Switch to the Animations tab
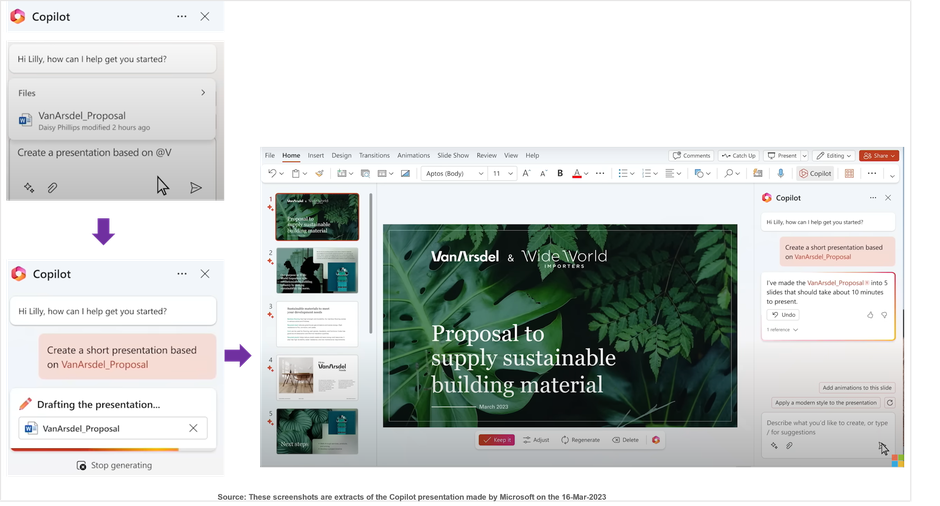 [414, 155]
